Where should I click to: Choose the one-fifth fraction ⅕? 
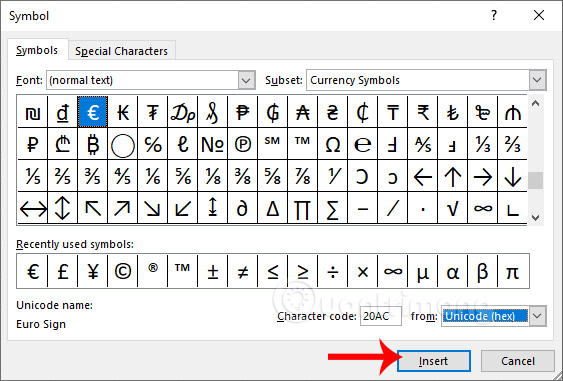click(32, 176)
